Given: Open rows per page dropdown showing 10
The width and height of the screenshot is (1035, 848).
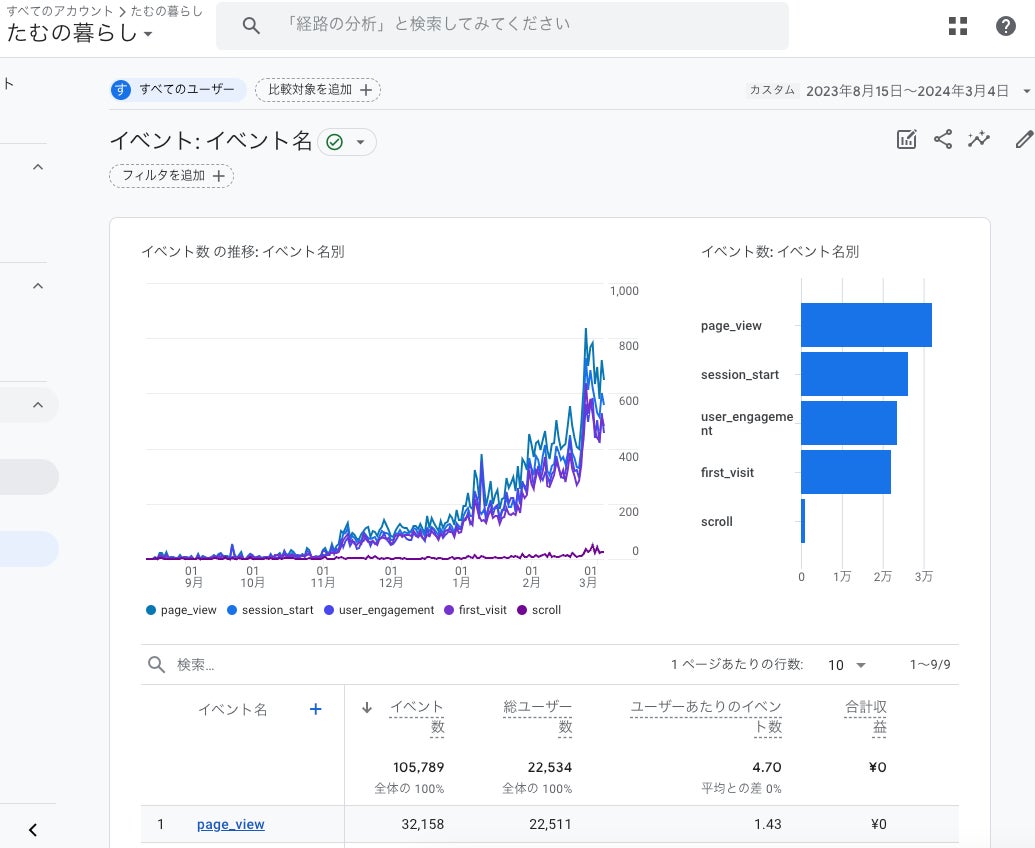Looking at the screenshot, I should (x=847, y=665).
